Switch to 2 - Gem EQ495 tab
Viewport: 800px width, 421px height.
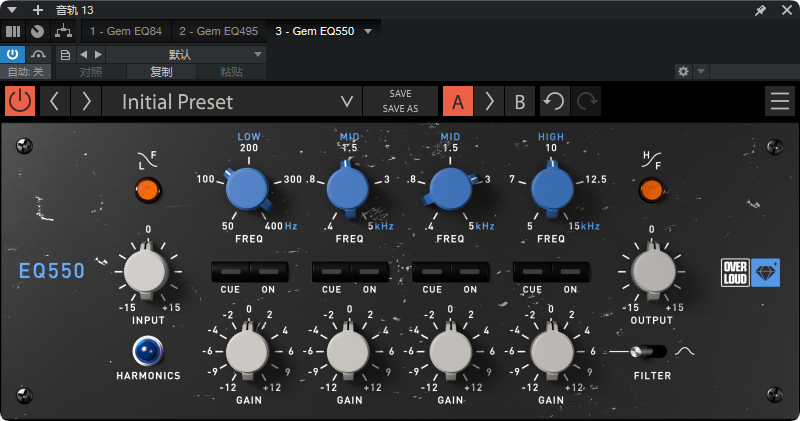point(218,31)
